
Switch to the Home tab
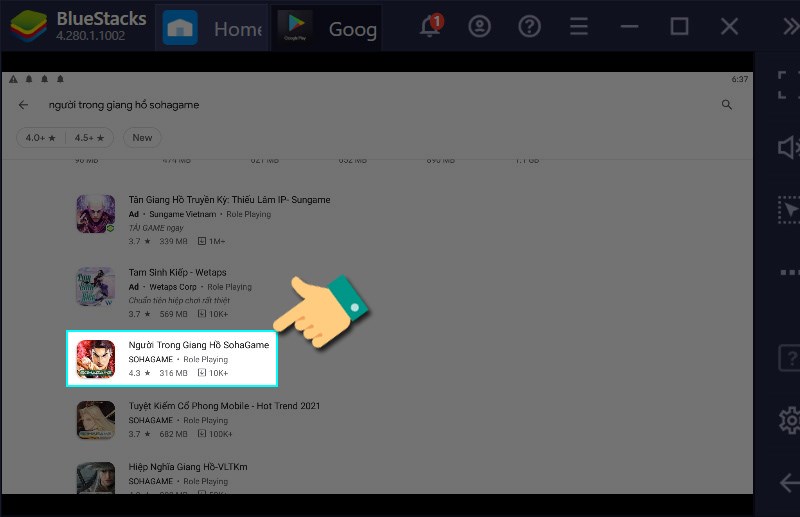point(212,28)
